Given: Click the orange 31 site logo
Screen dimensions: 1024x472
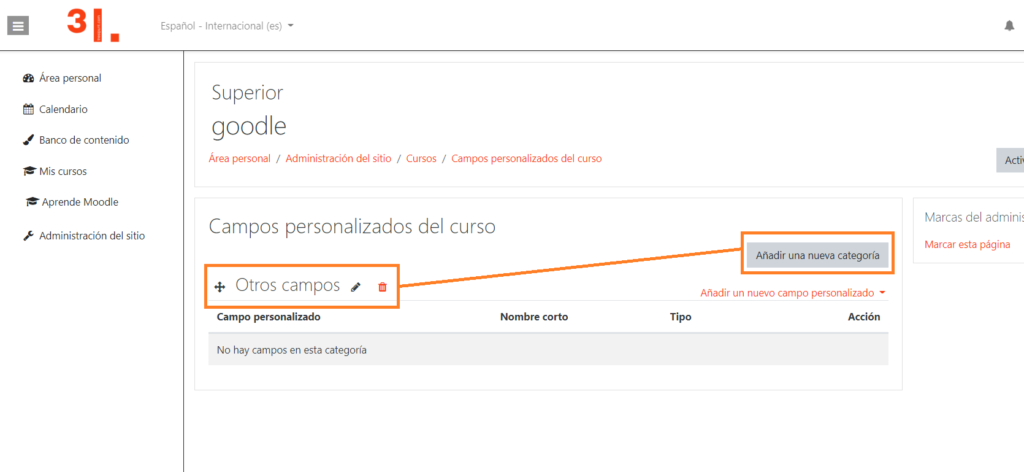Looking at the screenshot, I should pos(92,25).
